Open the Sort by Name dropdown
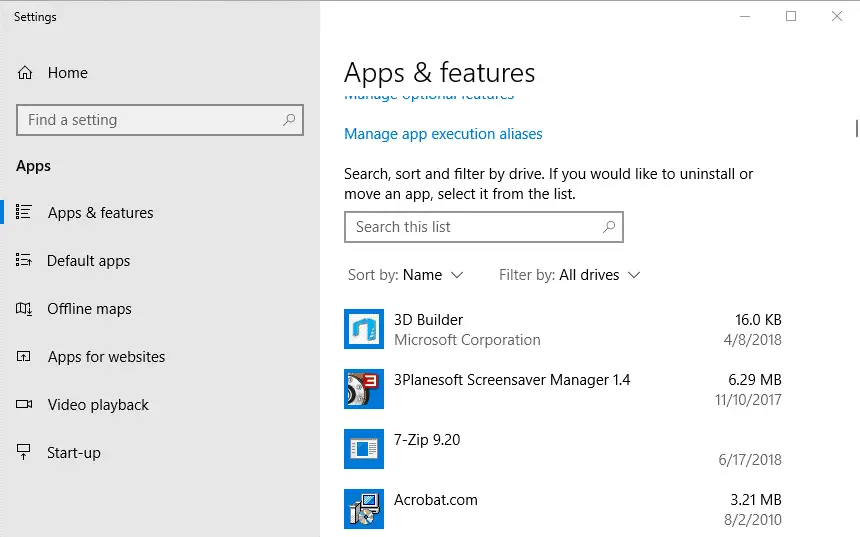This screenshot has width=860, height=537. click(x=406, y=275)
